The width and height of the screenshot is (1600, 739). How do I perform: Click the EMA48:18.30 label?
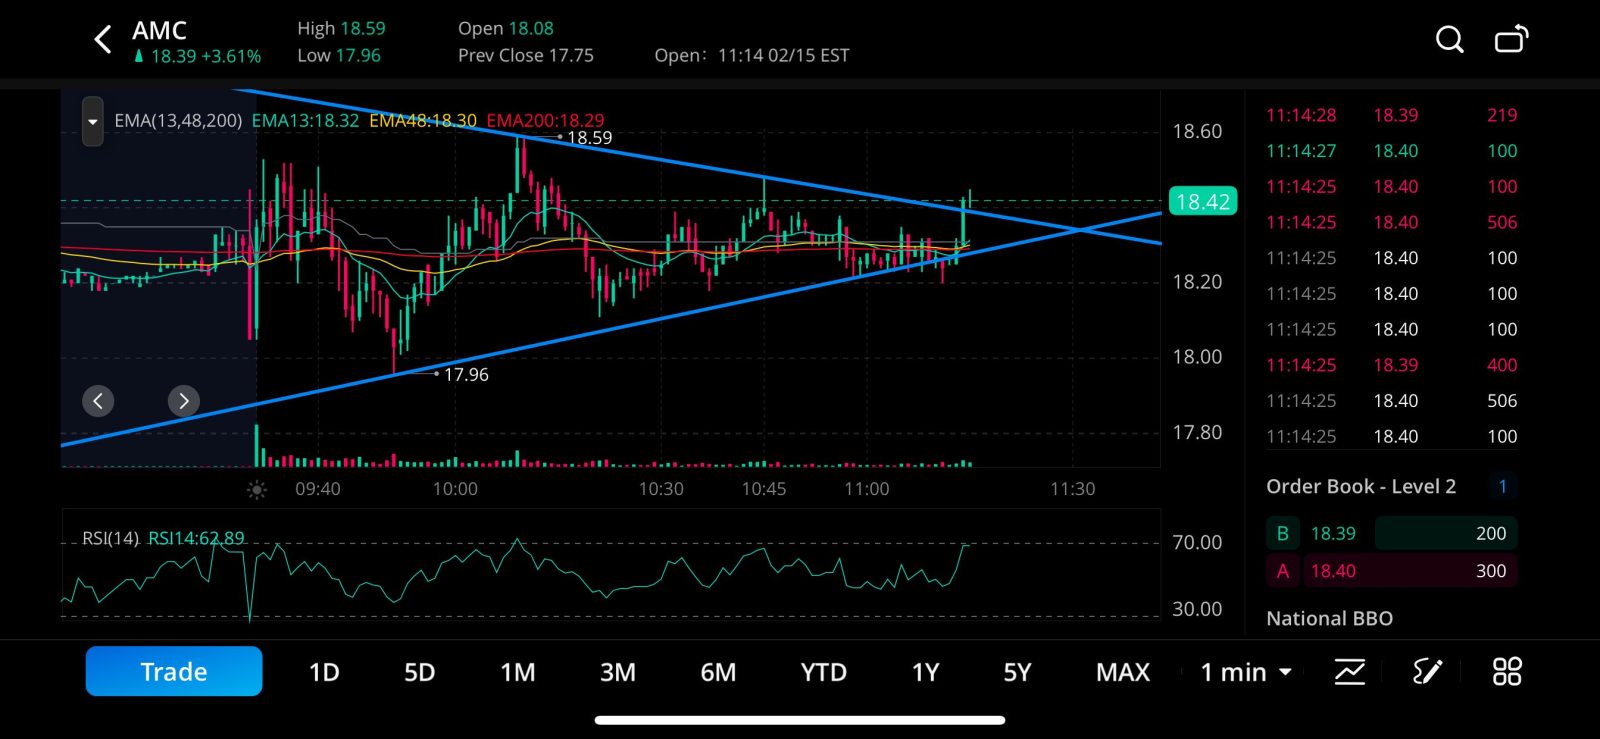[x=423, y=121]
